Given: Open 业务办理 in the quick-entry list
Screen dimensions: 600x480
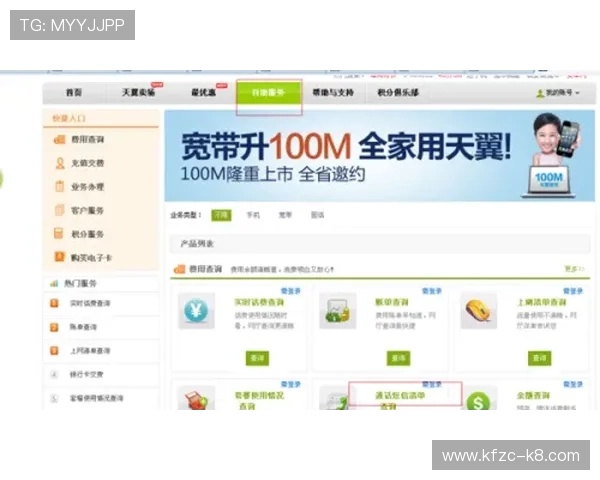Looking at the screenshot, I should point(88,187).
